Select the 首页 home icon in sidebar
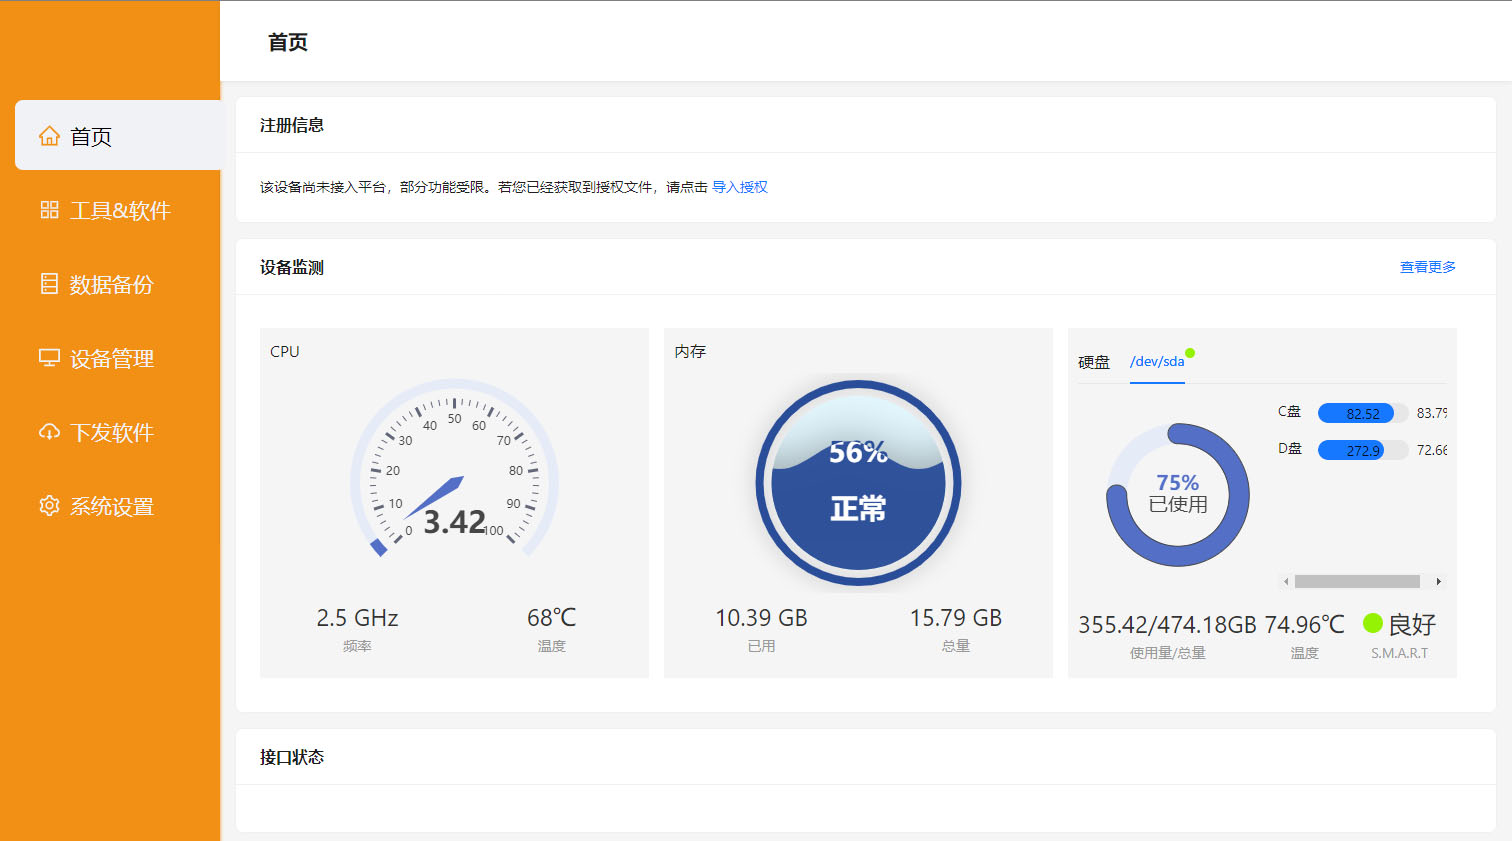The image size is (1512, 841). [x=49, y=136]
